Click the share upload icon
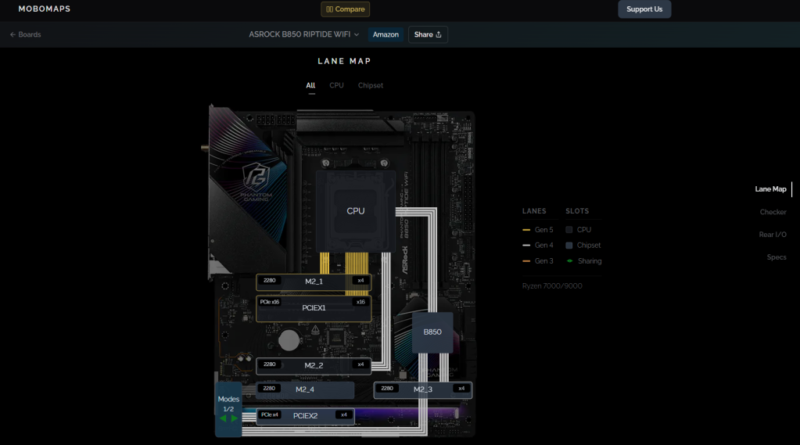This screenshot has width=800, height=445. 438,35
